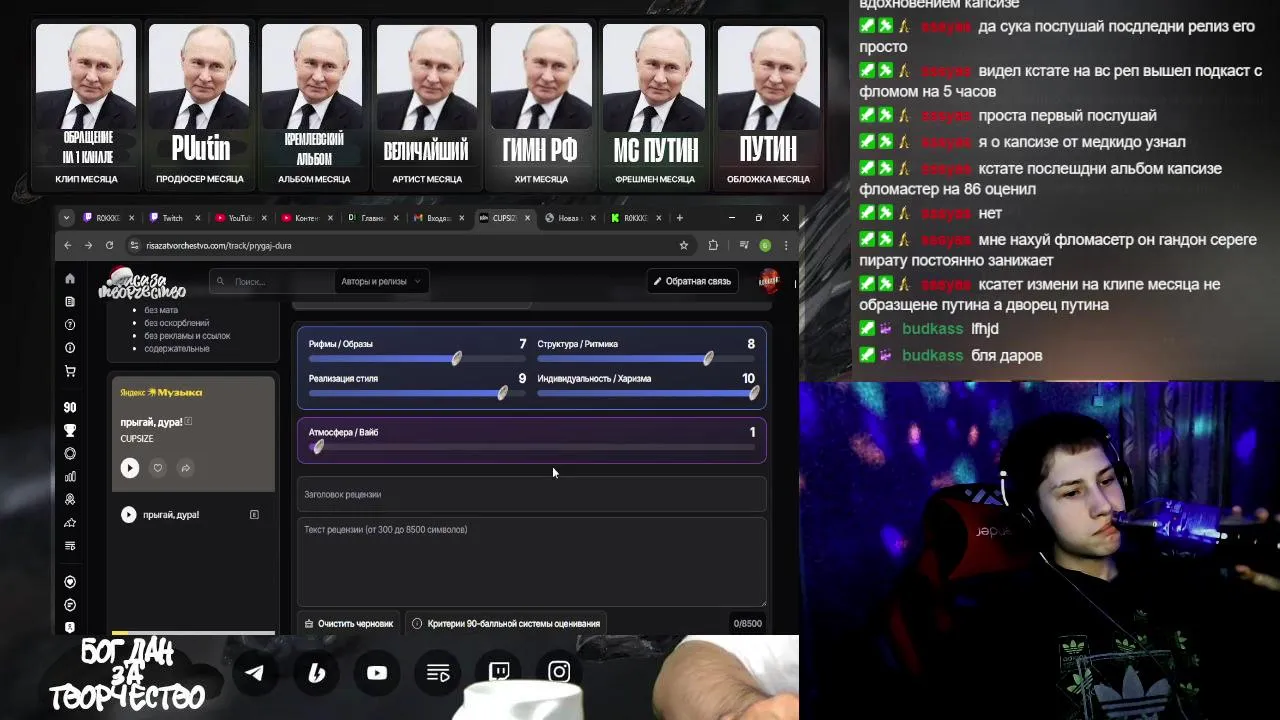Click the 'Заголовок рецензии' title field
The width and height of the screenshot is (1280, 720).
(532, 494)
